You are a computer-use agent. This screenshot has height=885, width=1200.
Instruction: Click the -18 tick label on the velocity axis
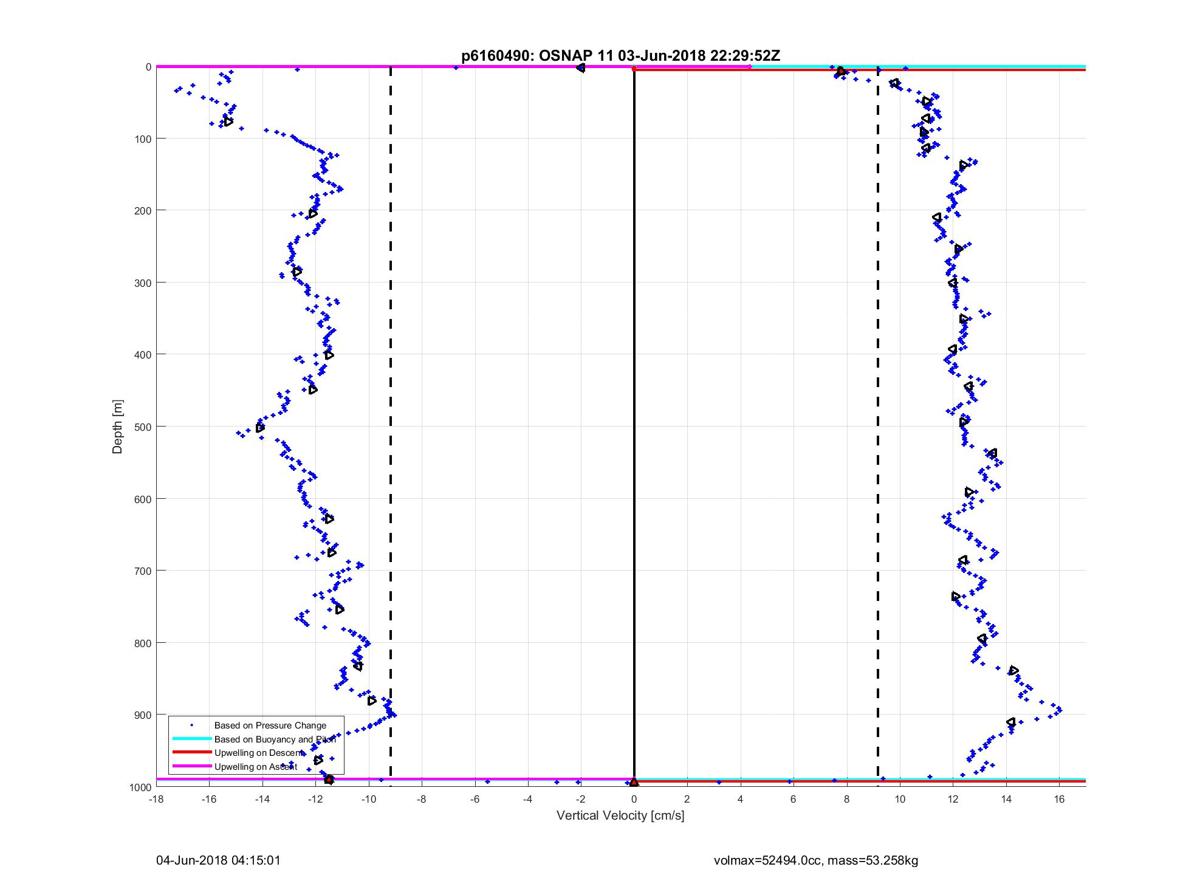coord(155,799)
